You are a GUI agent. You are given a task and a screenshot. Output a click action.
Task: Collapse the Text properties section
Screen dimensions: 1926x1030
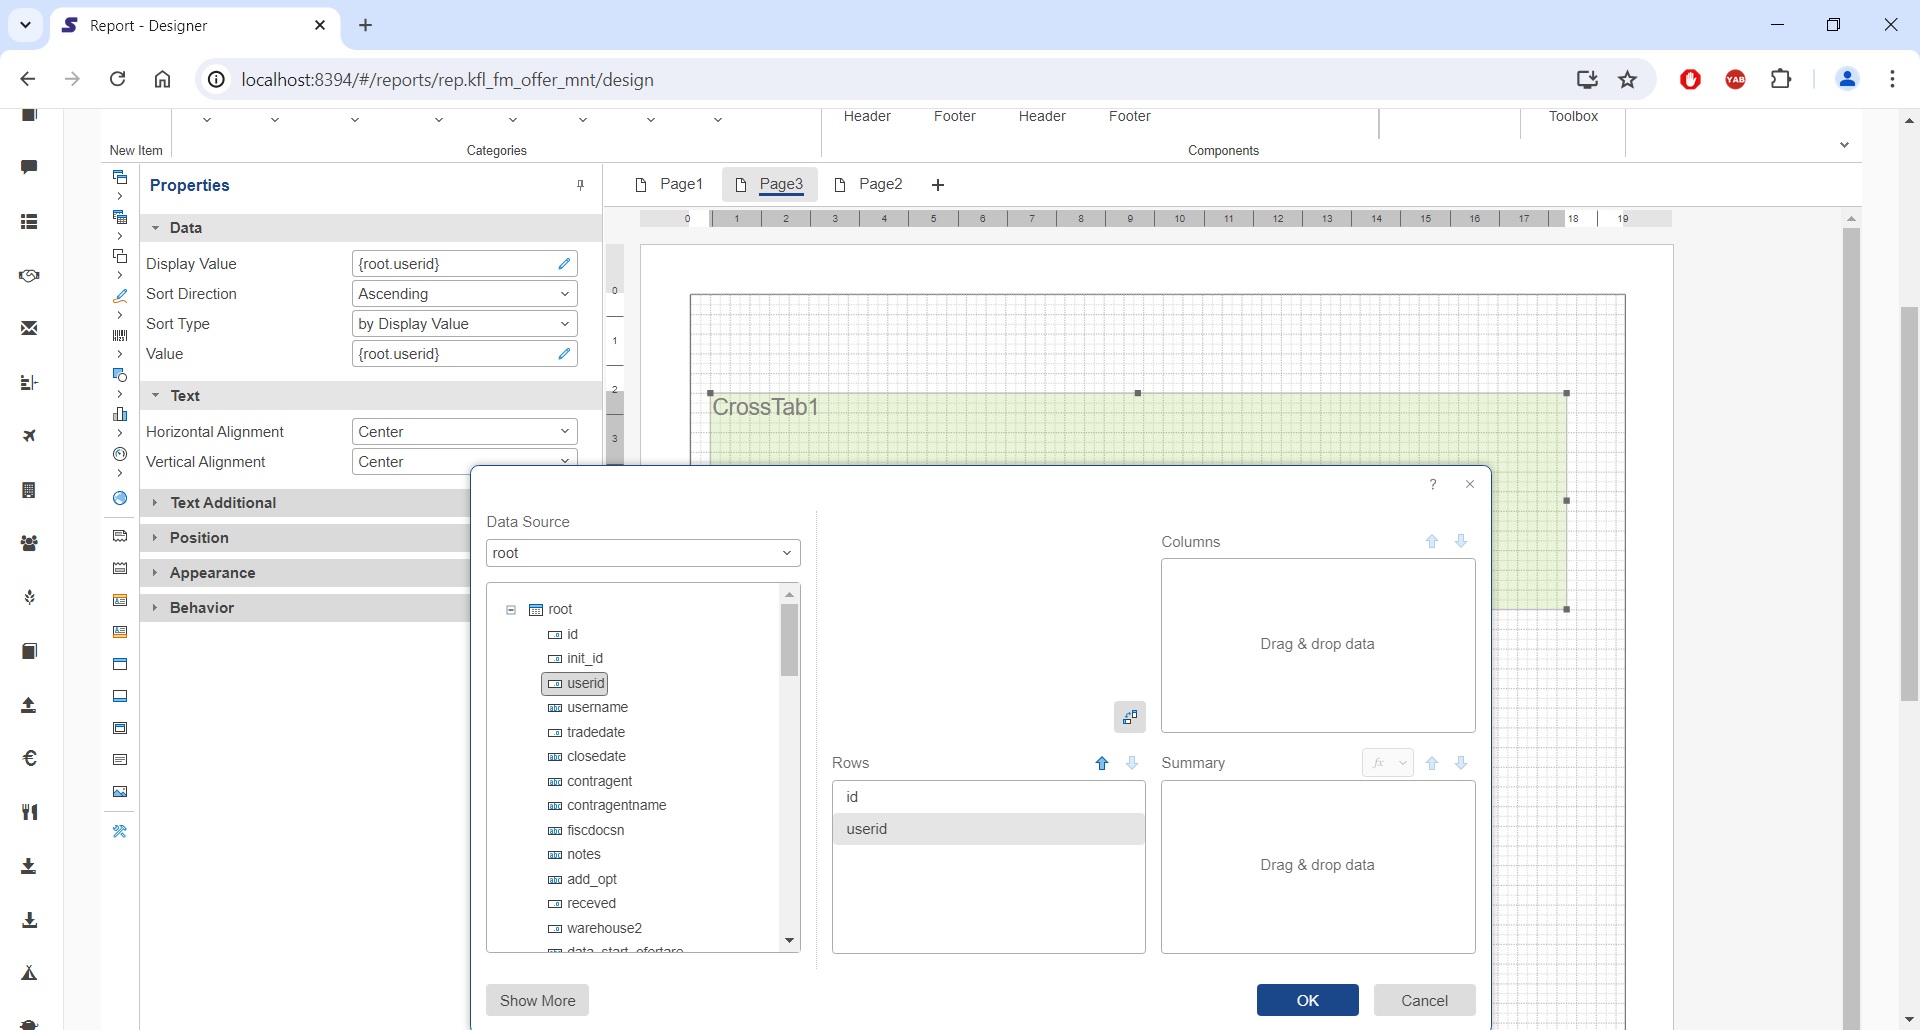(156, 396)
